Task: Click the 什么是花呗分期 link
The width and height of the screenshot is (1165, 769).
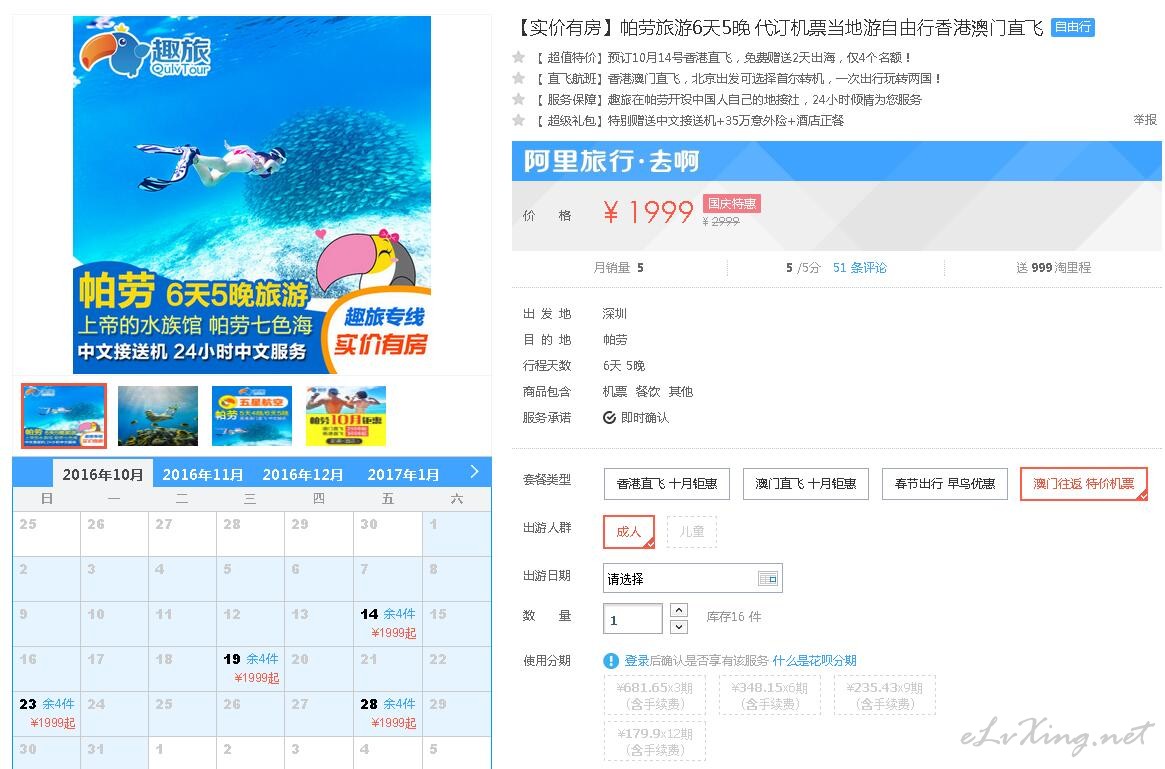Action: pos(814,661)
